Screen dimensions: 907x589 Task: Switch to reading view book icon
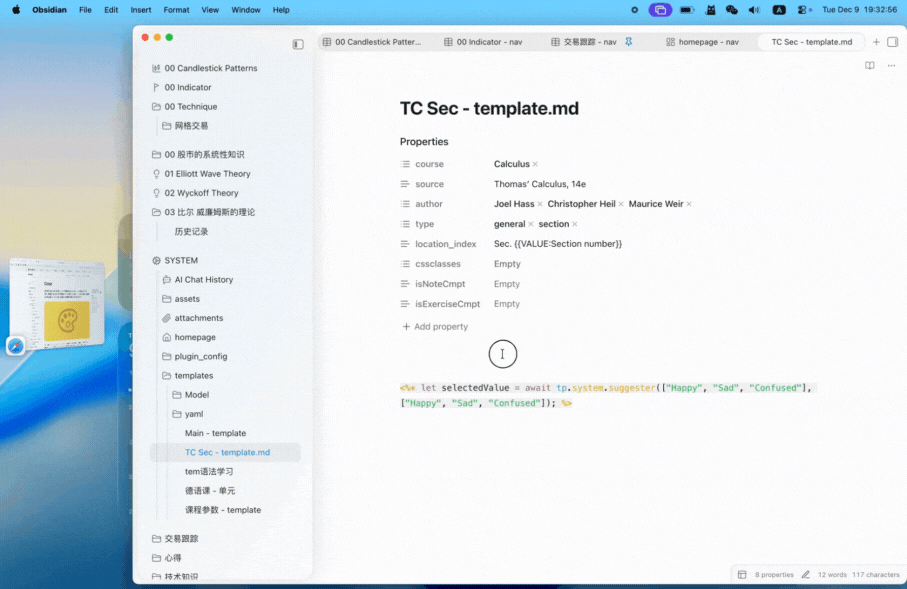click(x=869, y=66)
